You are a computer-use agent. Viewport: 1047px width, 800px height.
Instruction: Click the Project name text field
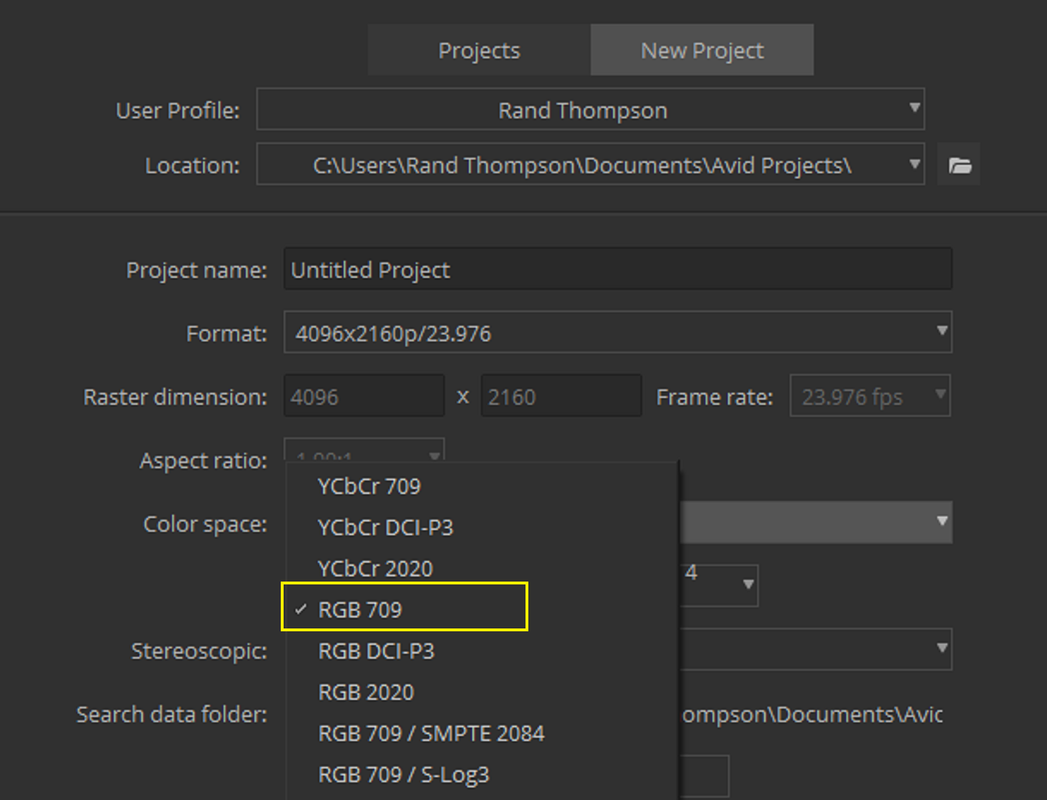point(618,269)
